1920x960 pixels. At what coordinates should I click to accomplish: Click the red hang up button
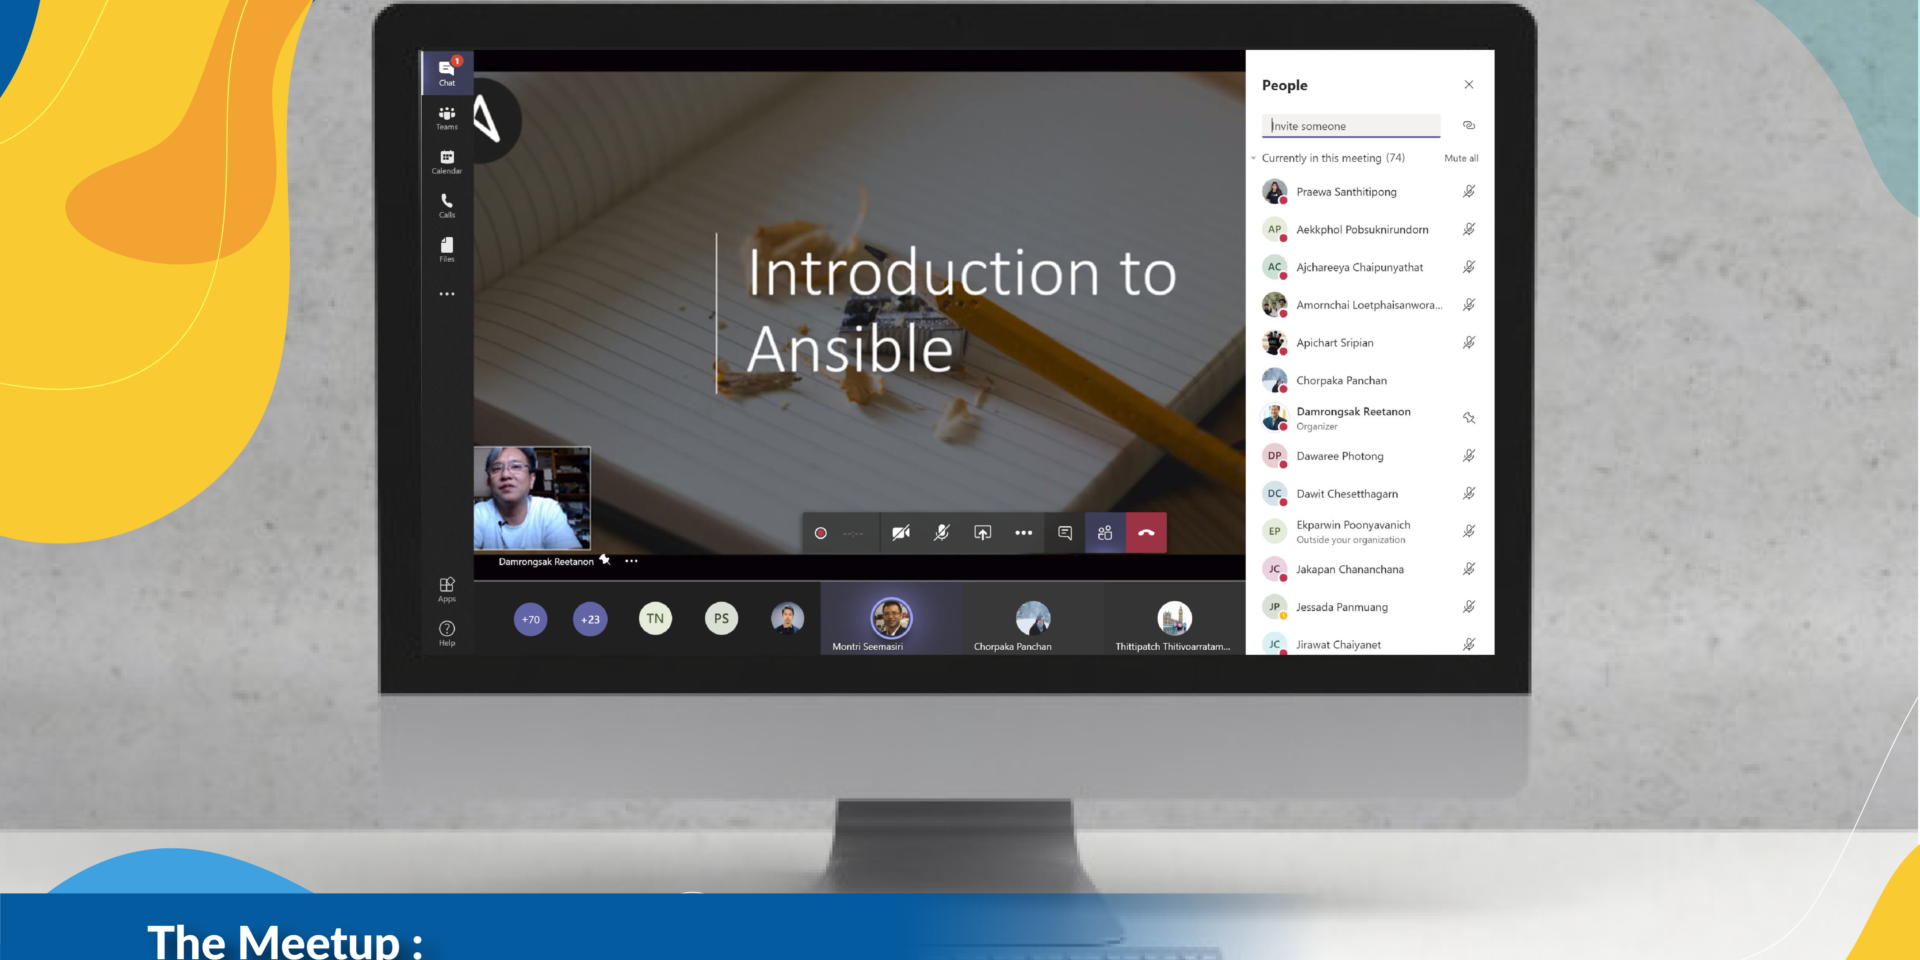pos(1146,533)
